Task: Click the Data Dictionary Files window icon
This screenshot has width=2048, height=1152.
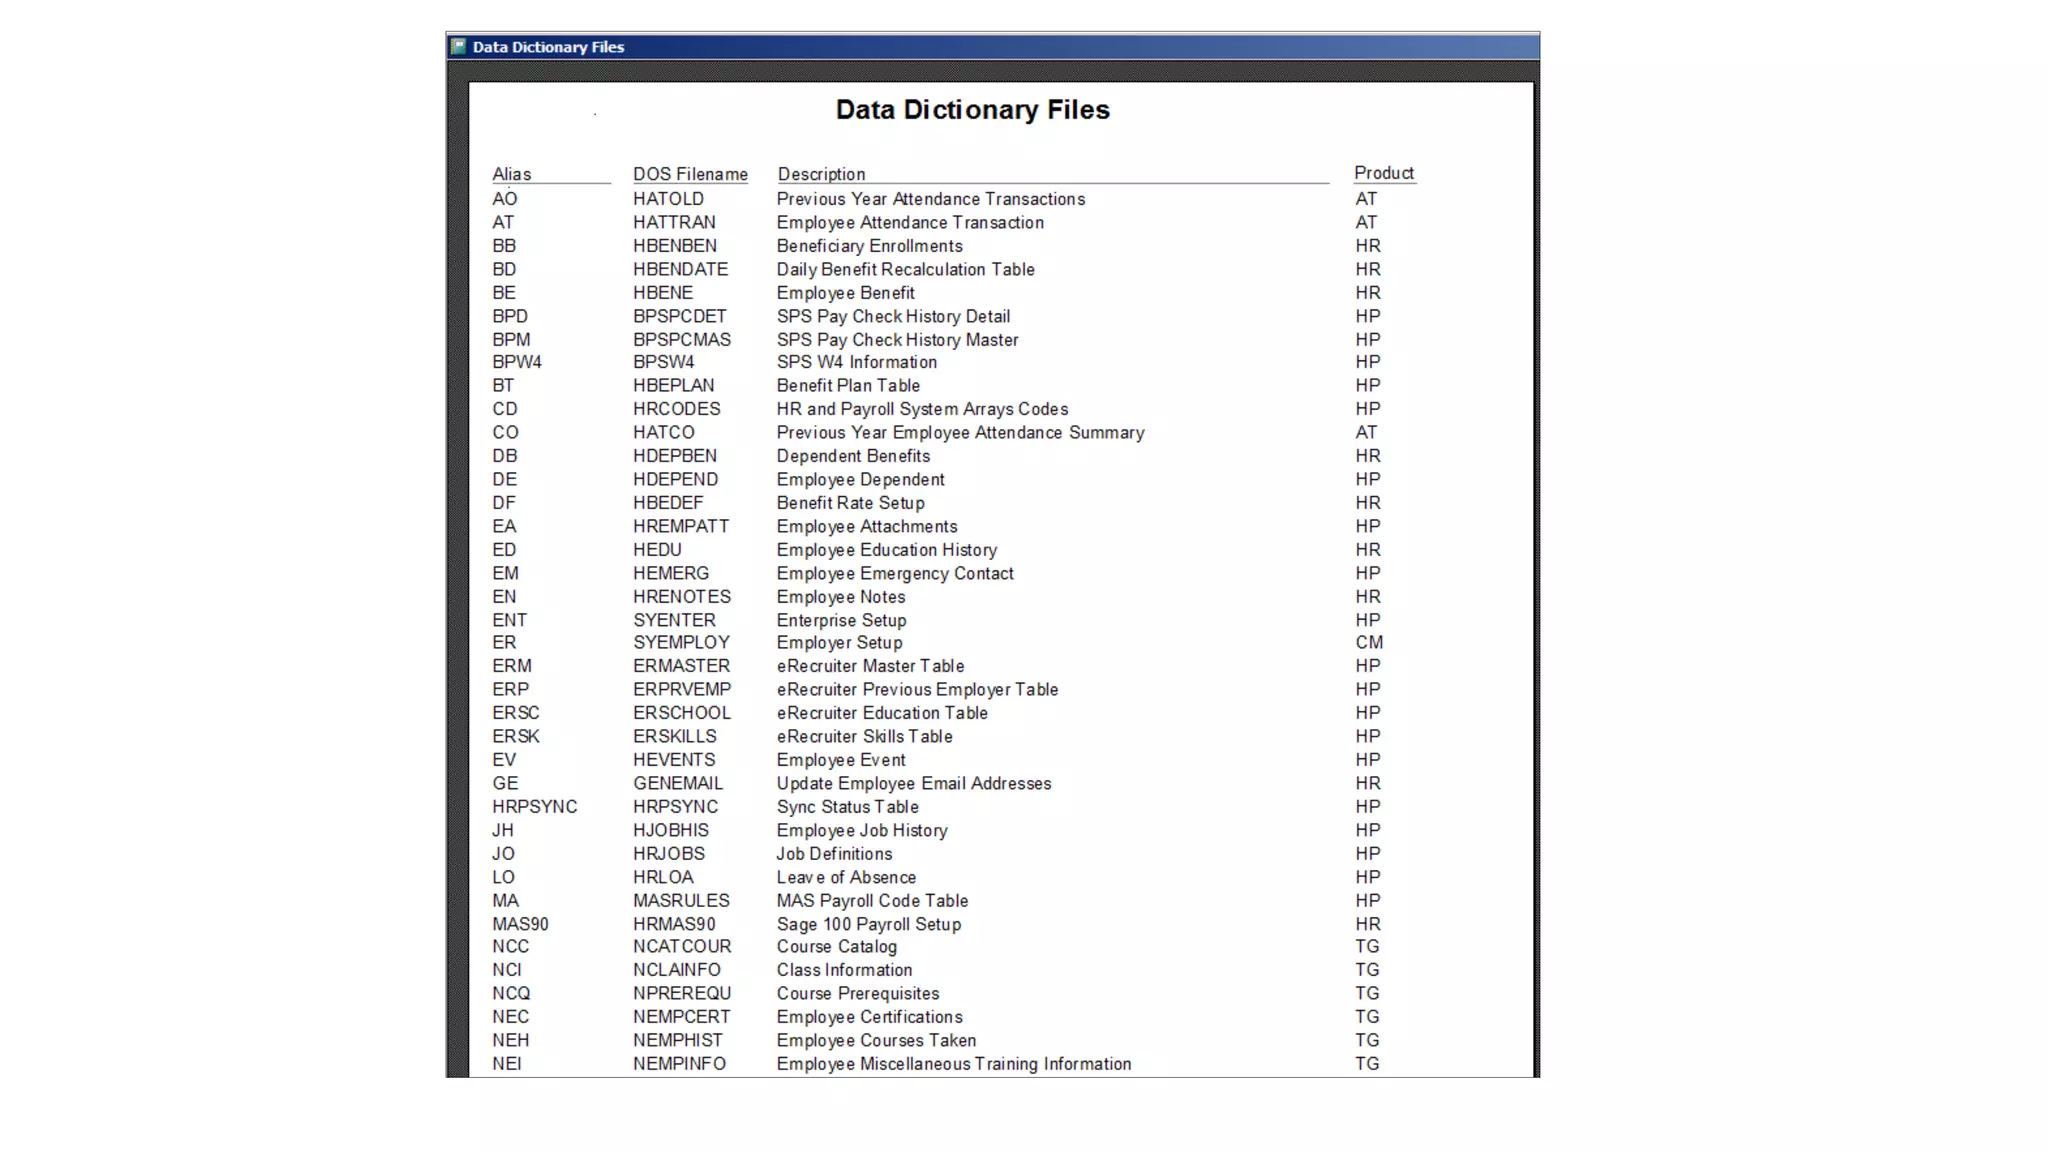Action: (459, 47)
